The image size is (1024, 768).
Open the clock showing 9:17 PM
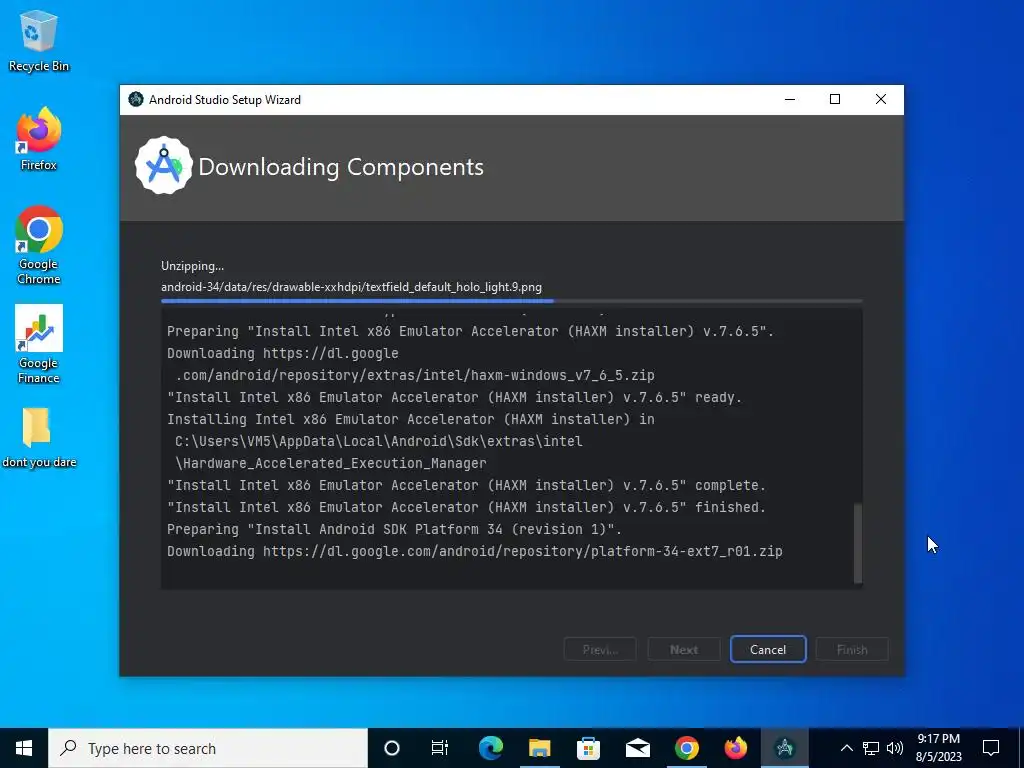938,748
